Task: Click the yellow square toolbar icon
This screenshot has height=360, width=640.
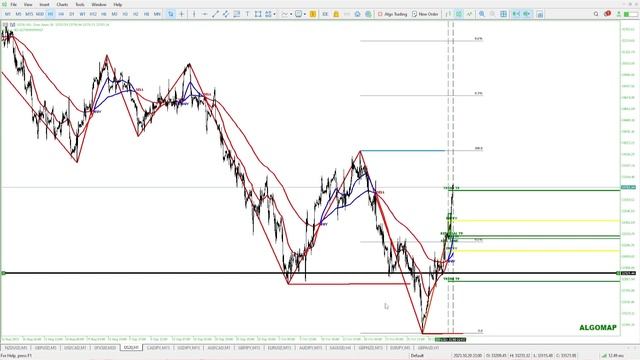Action: pos(313,14)
